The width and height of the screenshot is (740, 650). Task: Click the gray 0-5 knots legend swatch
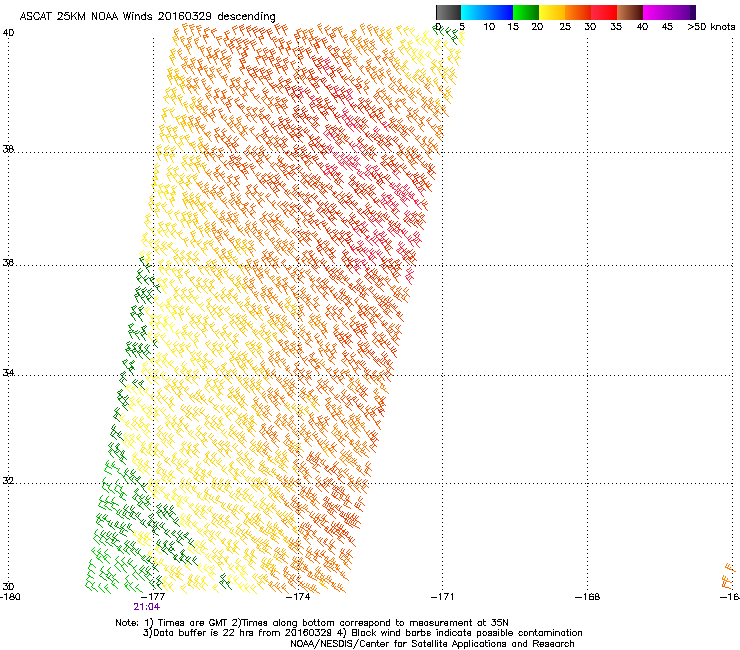[448, 12]
